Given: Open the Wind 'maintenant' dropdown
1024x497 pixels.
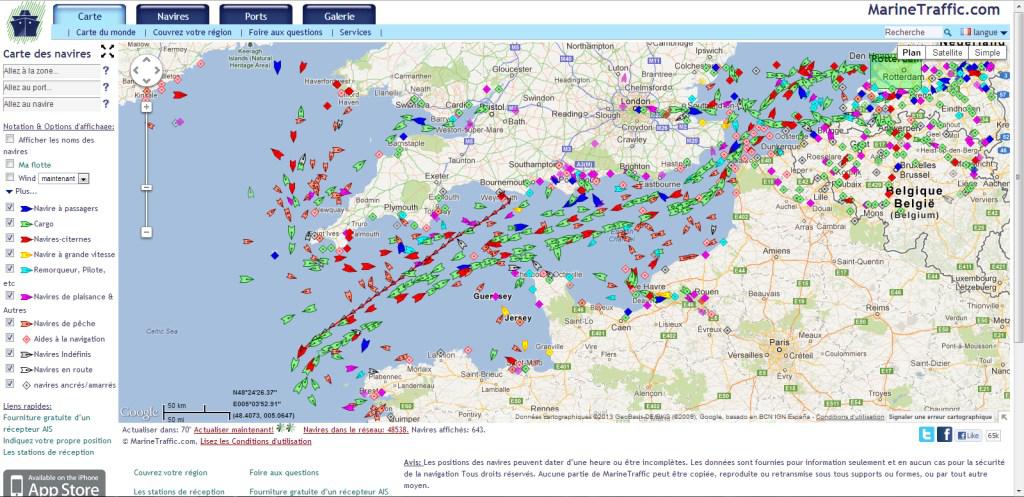Looking at the screenshot, I should click(x=63, y=178).
